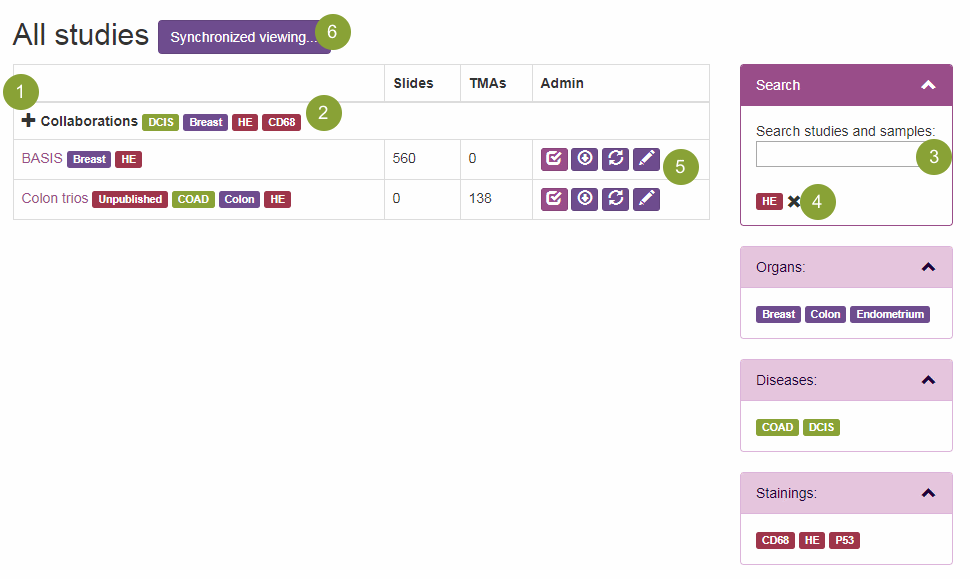Focus the search studies and samples field

pos(836,154)
